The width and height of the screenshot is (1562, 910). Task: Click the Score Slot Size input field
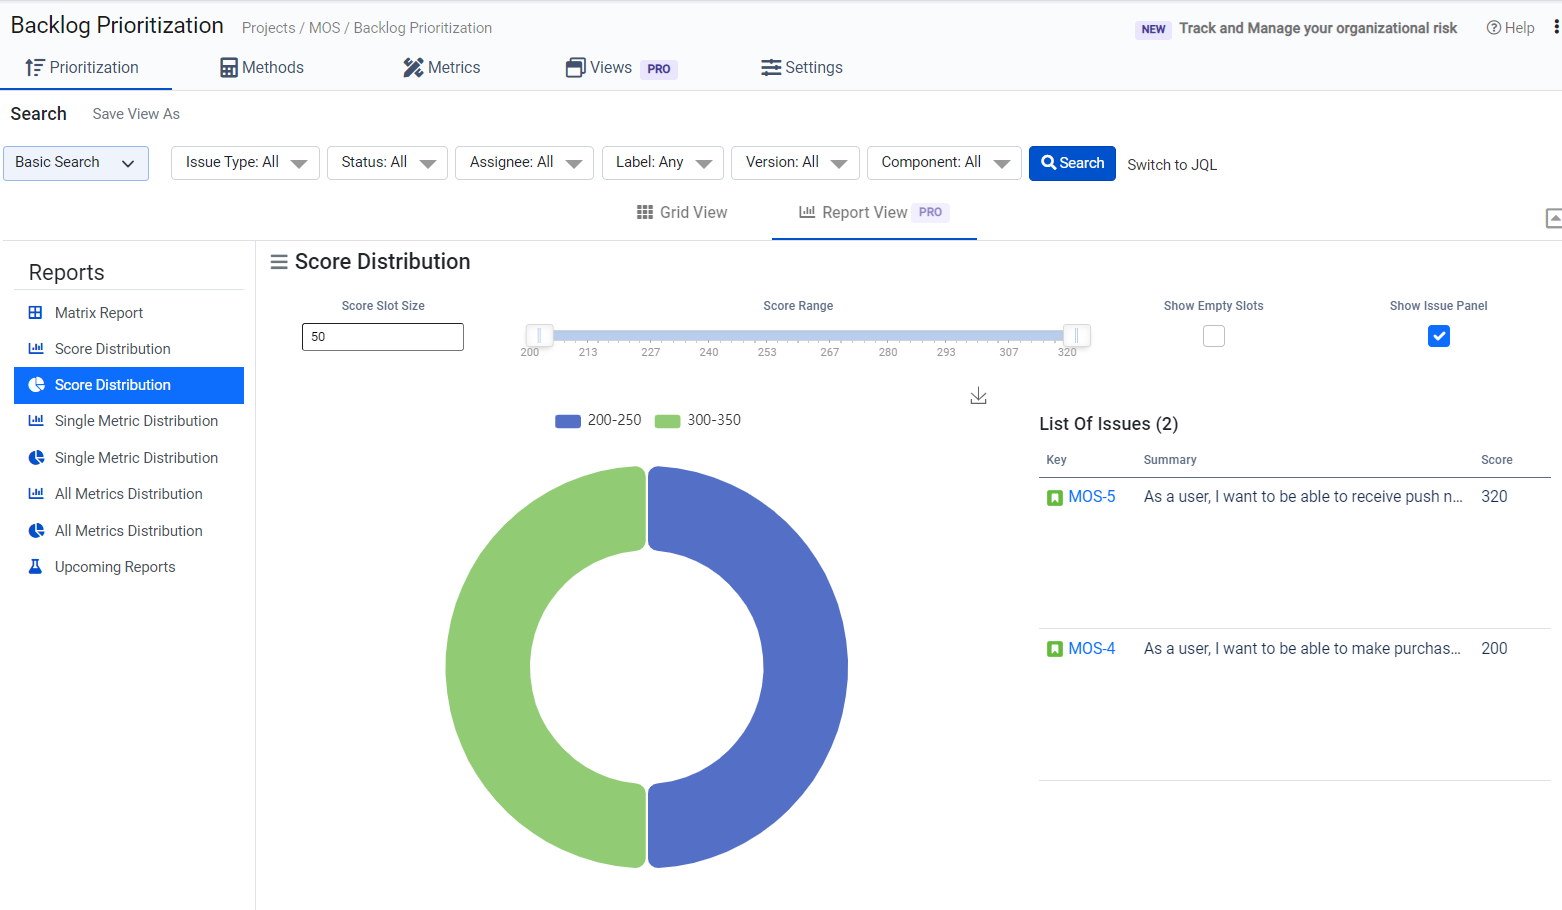tap(382, 337)
